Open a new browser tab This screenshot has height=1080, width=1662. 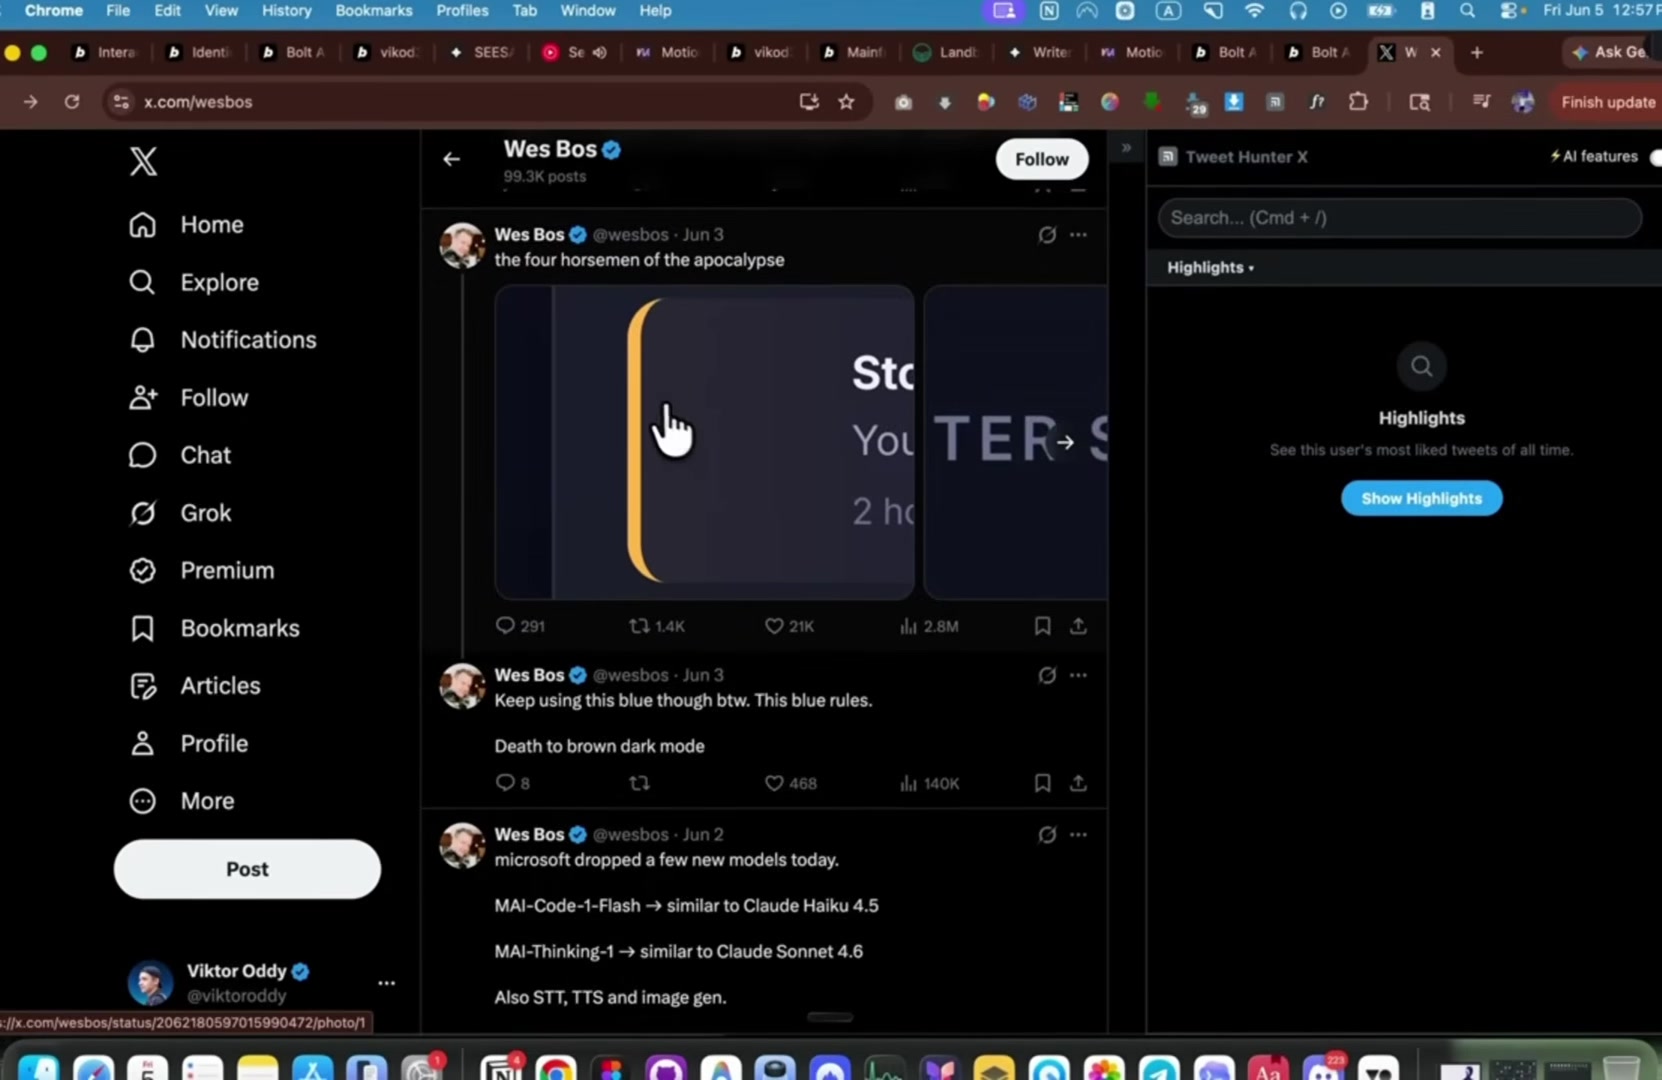1477,52
